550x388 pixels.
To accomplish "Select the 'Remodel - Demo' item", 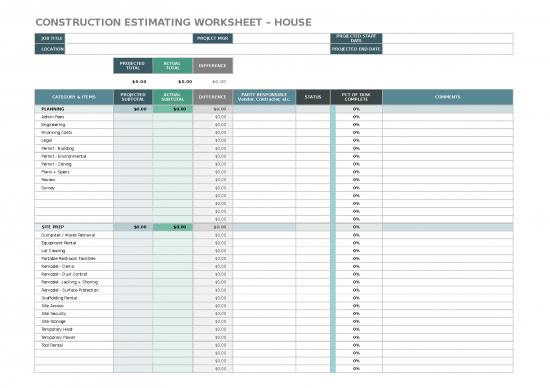I will (x=58, y=266).
